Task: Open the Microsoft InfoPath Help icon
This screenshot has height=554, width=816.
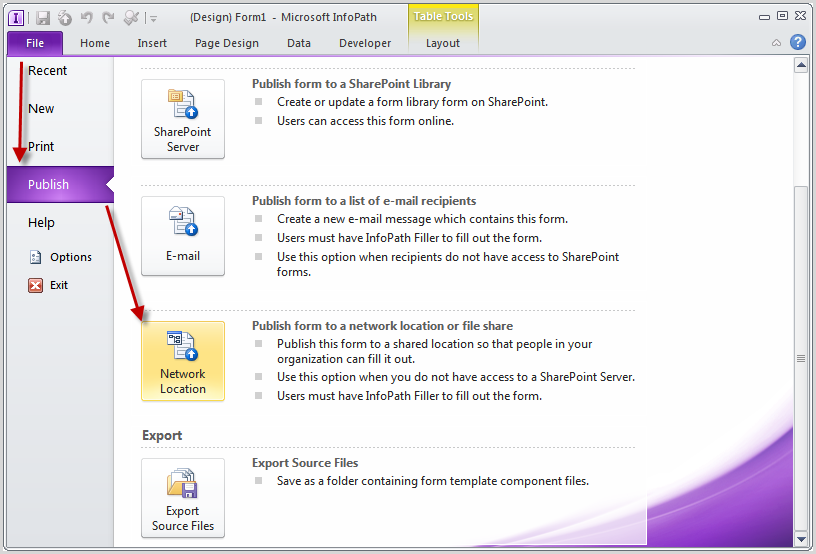Action: tap(798, 42)
